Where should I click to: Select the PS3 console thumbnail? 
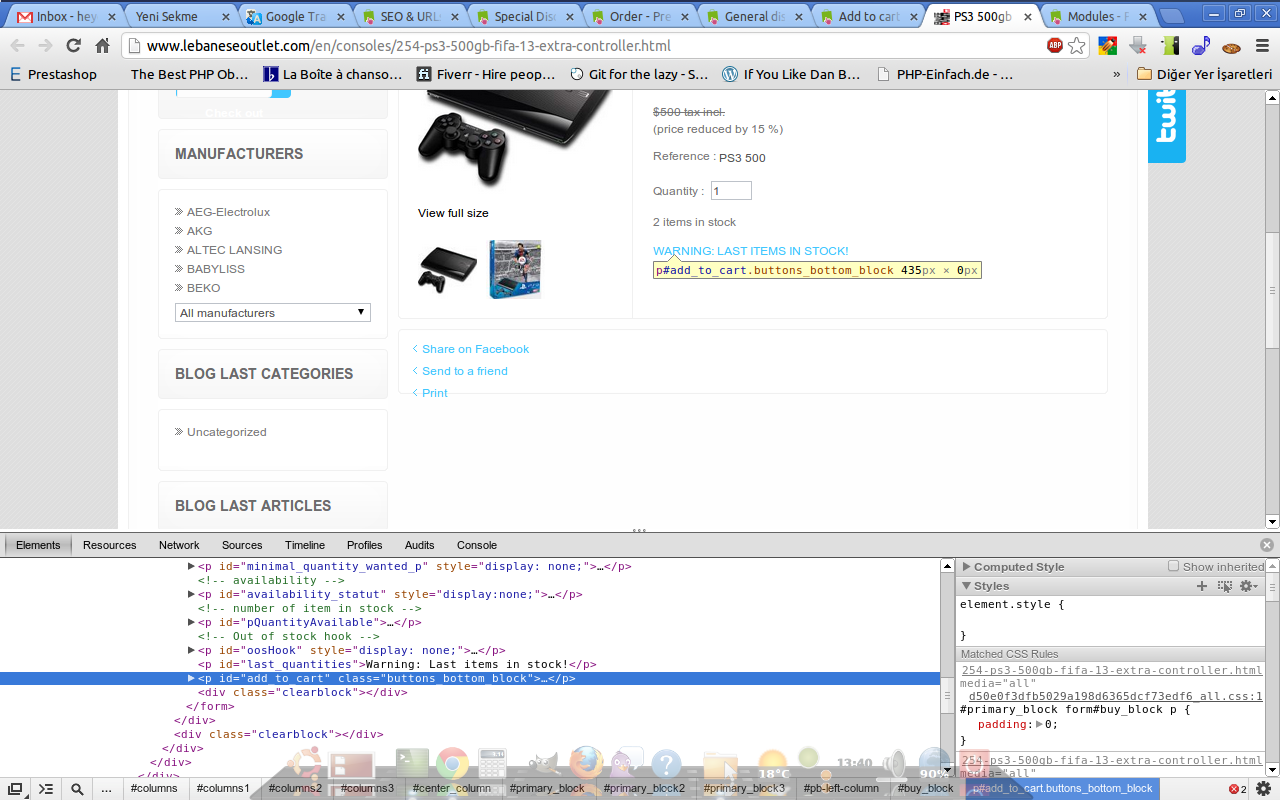(x=447, y=269)
